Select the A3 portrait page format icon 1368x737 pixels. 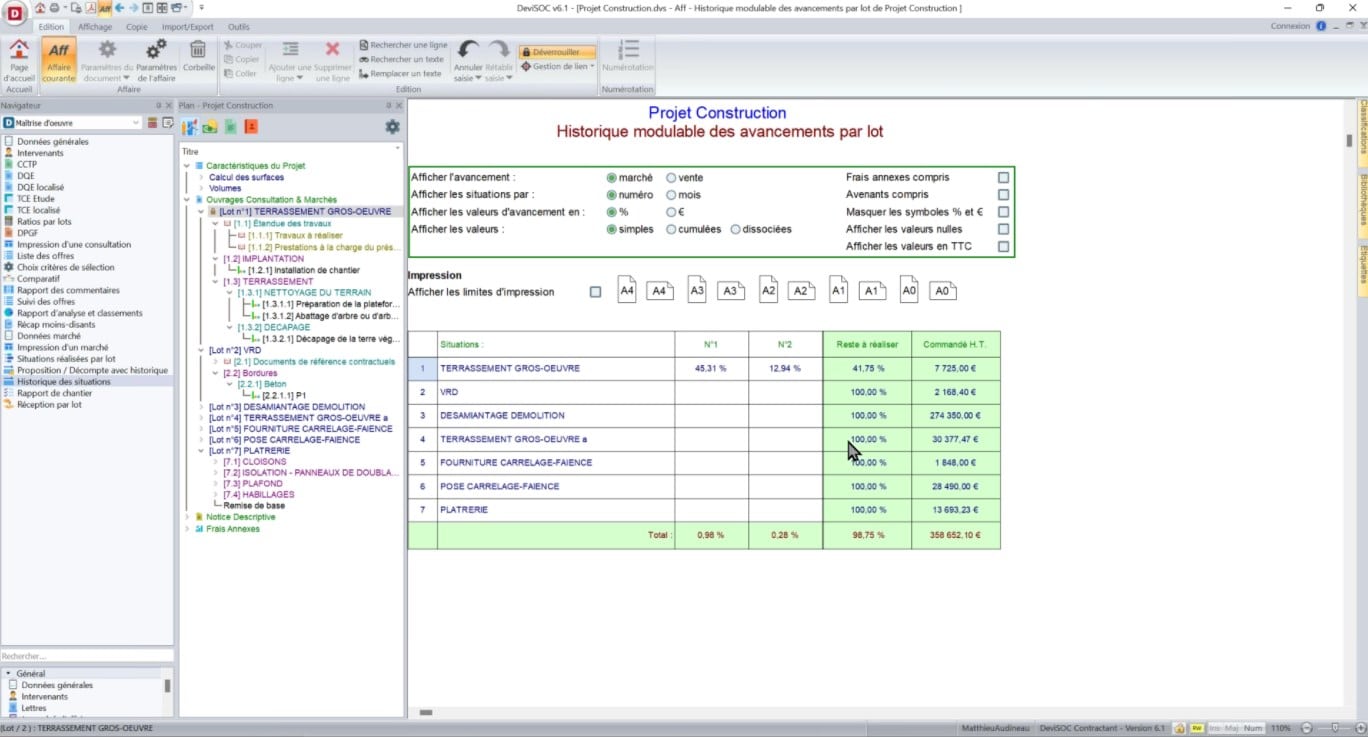[696, 291]
